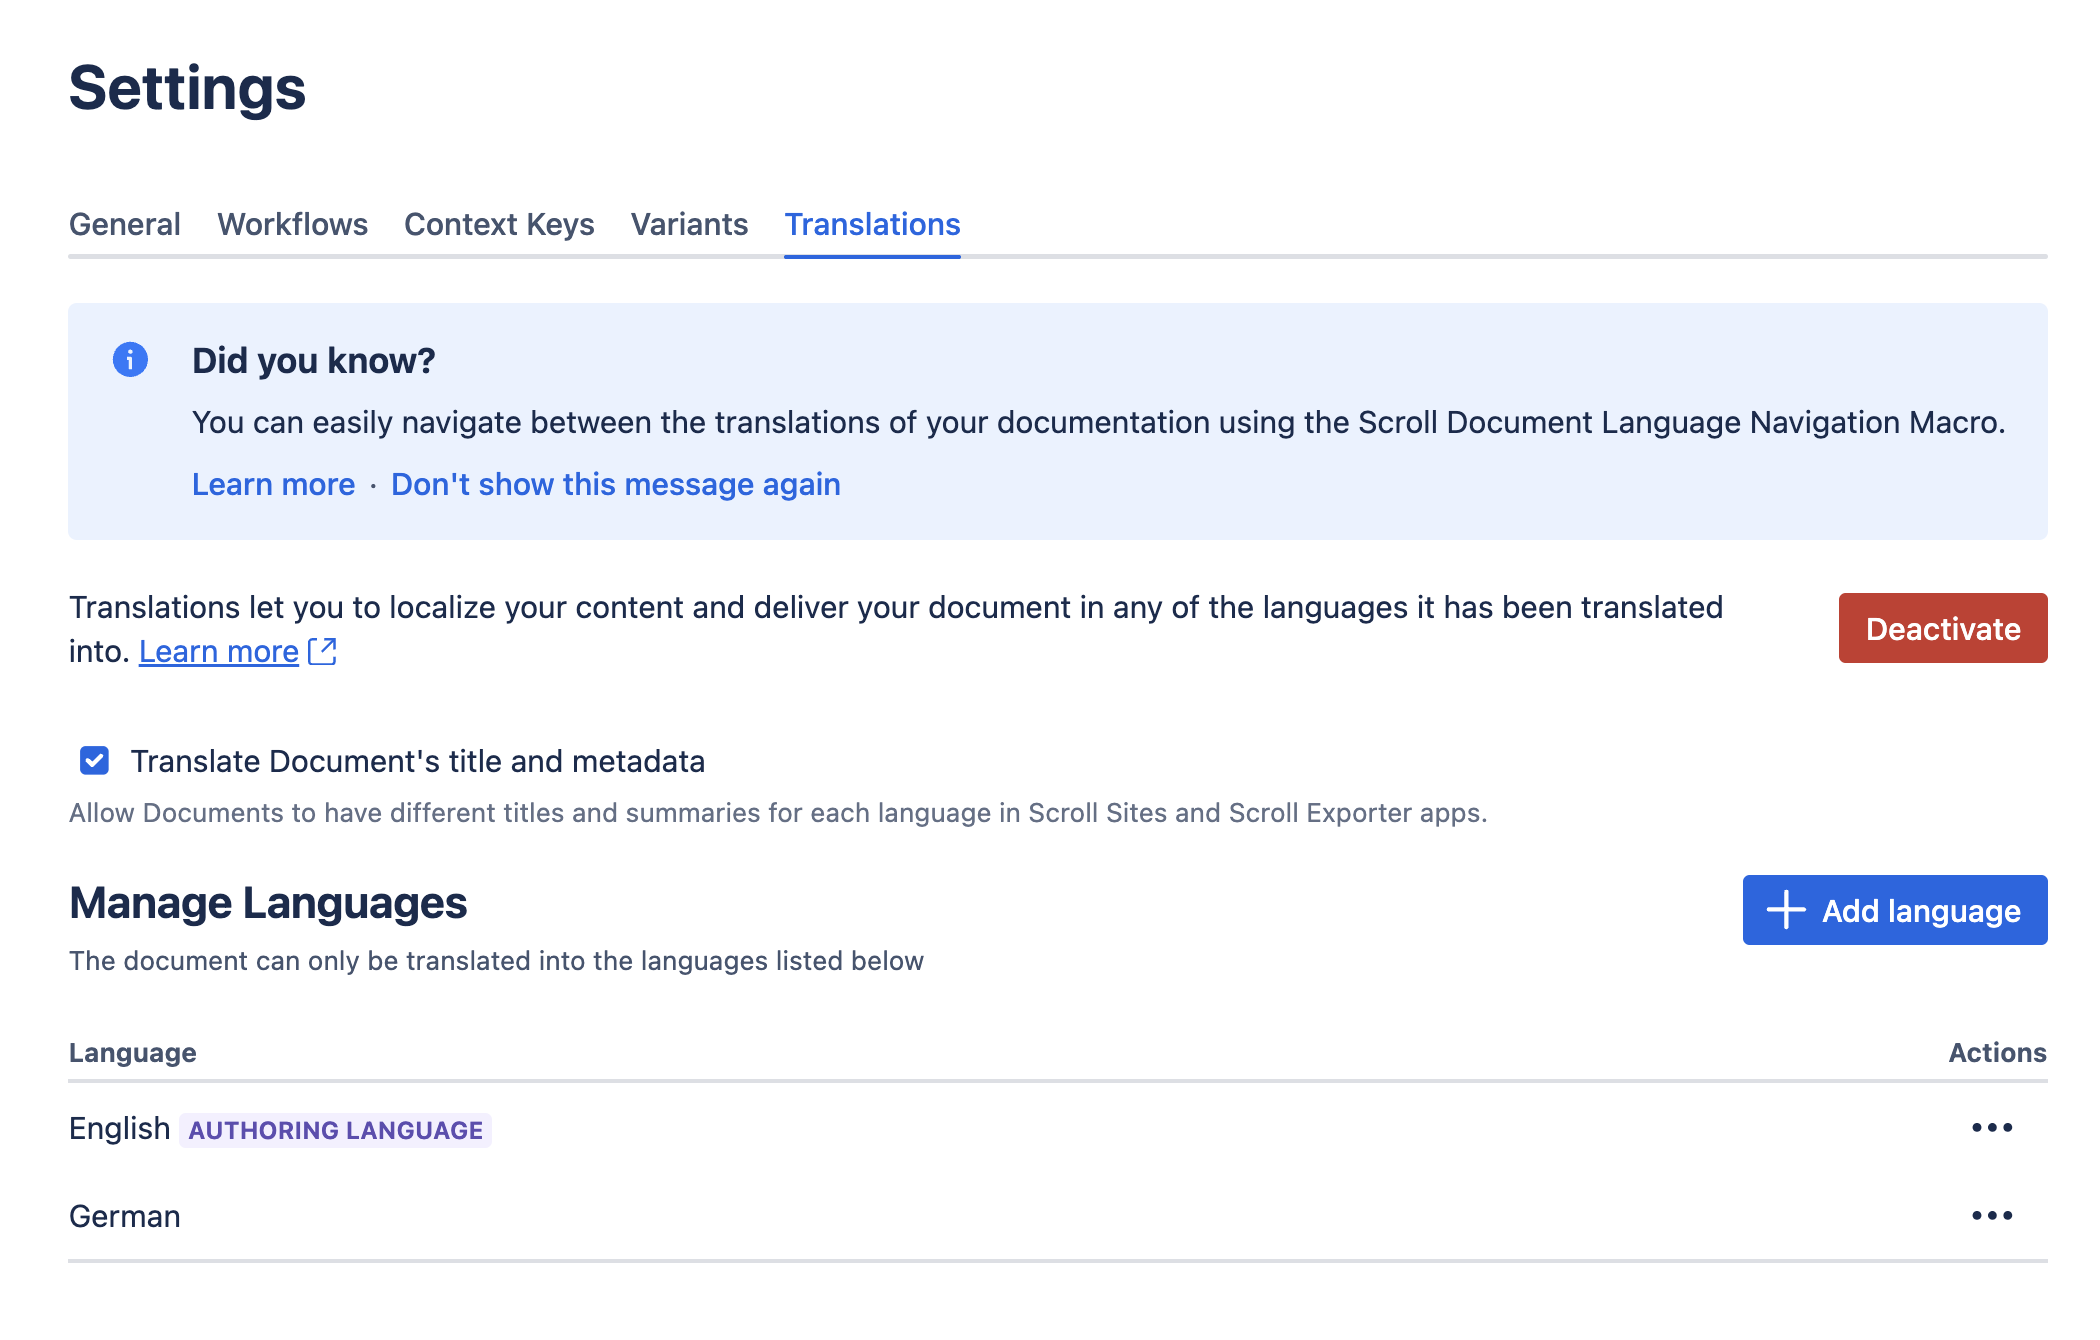This screenshot has width=2100, height=1340.
Task: Open Learn more about translations
Action: pyautogui.click(x=219, y=651)
